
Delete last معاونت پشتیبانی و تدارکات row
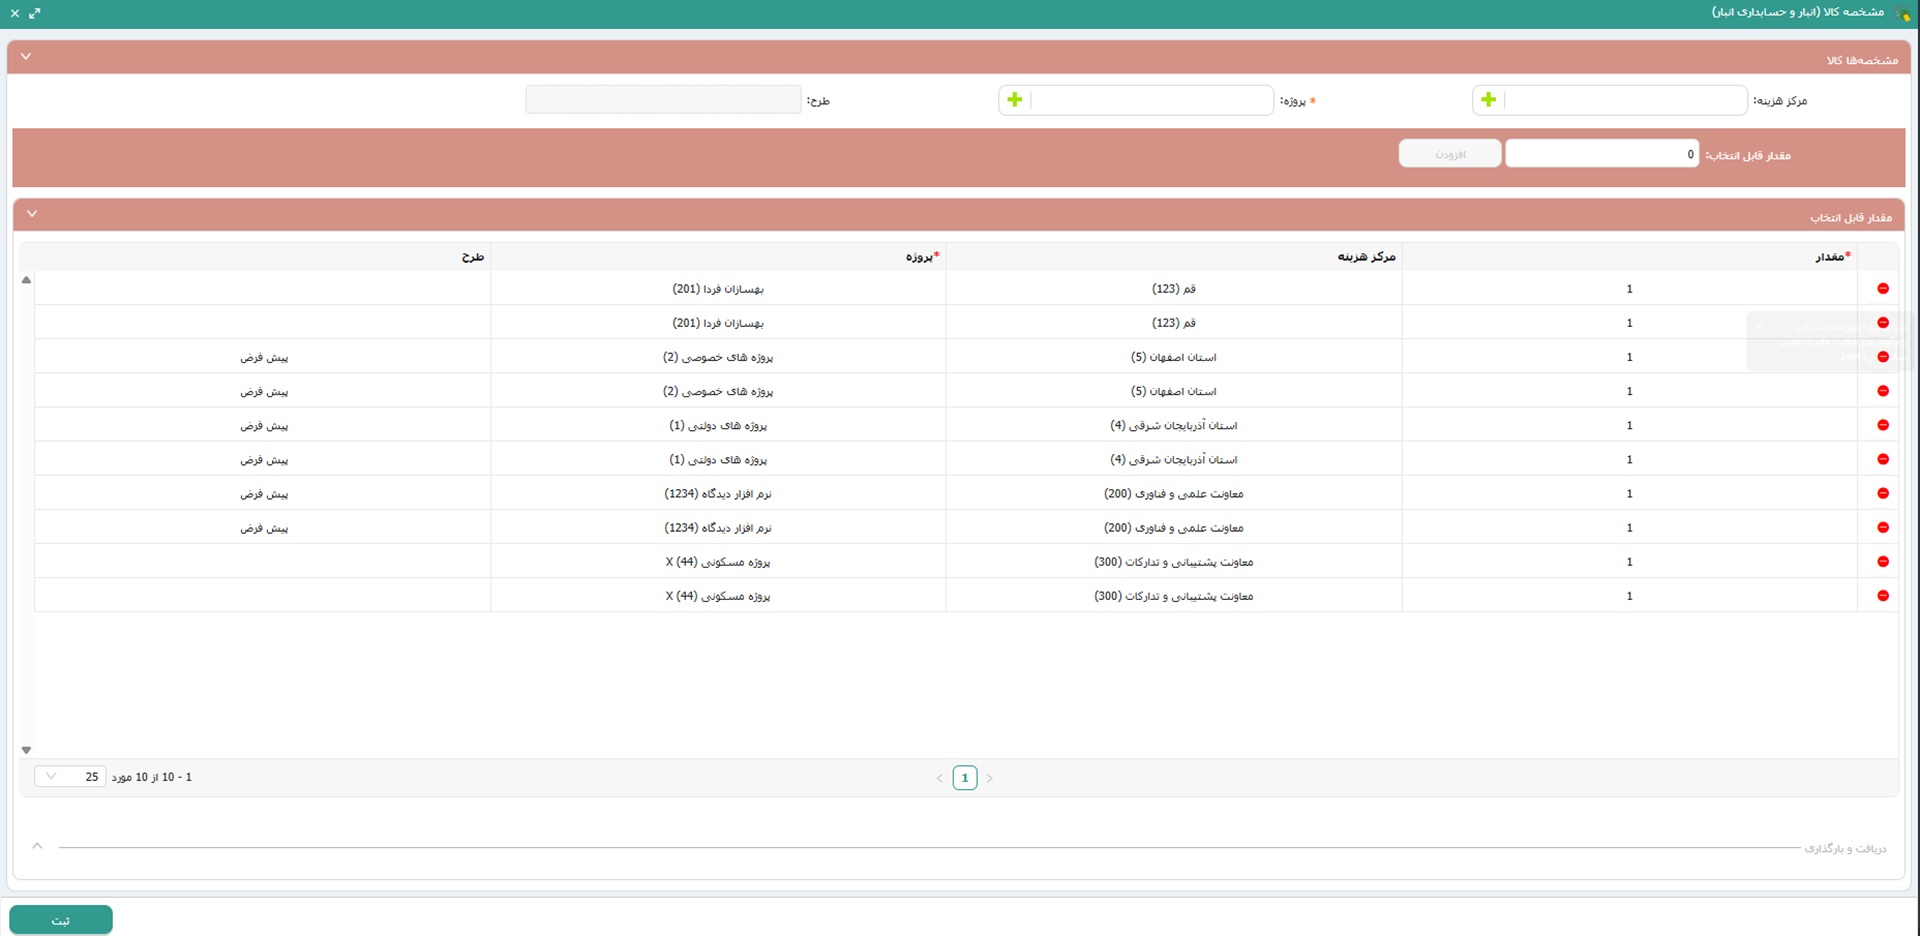coord(1882,596)
